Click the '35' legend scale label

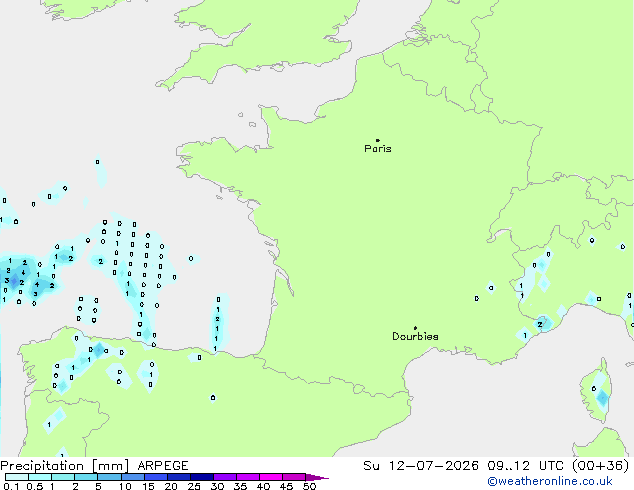[240, 486]
